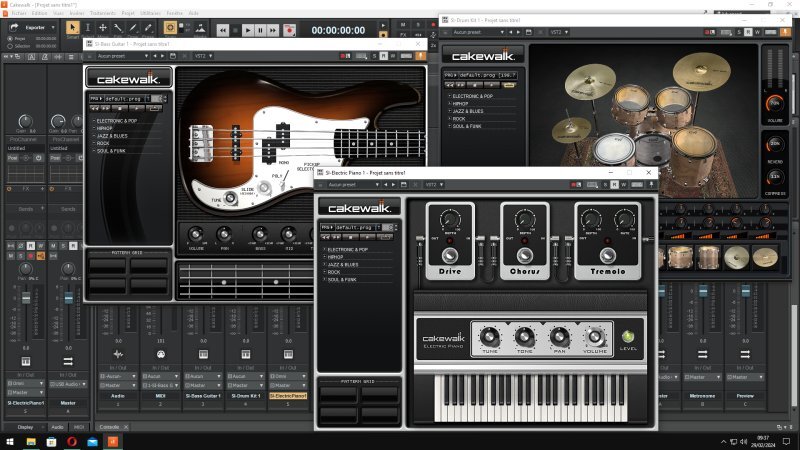This screenshot has width=800, height=450.
Task: Toggle W automation write in Electric Piano window
Action: [623, 185]
